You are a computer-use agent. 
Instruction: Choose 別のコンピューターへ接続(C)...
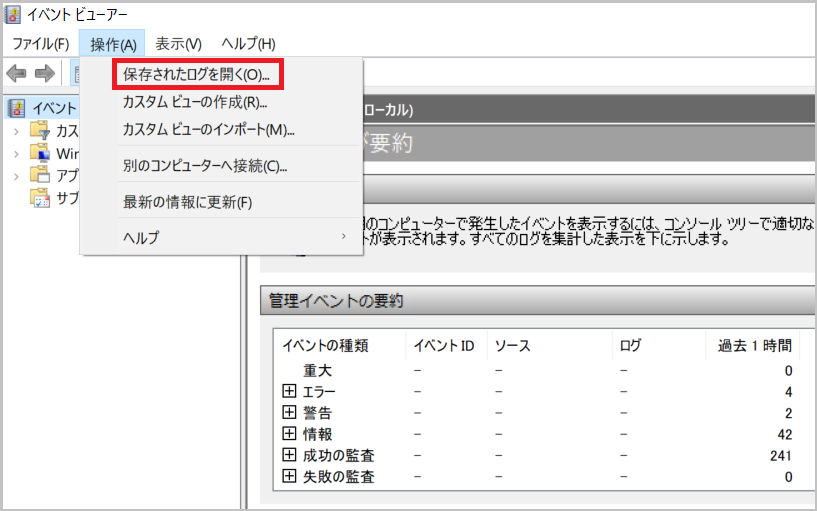coord(205,166)
